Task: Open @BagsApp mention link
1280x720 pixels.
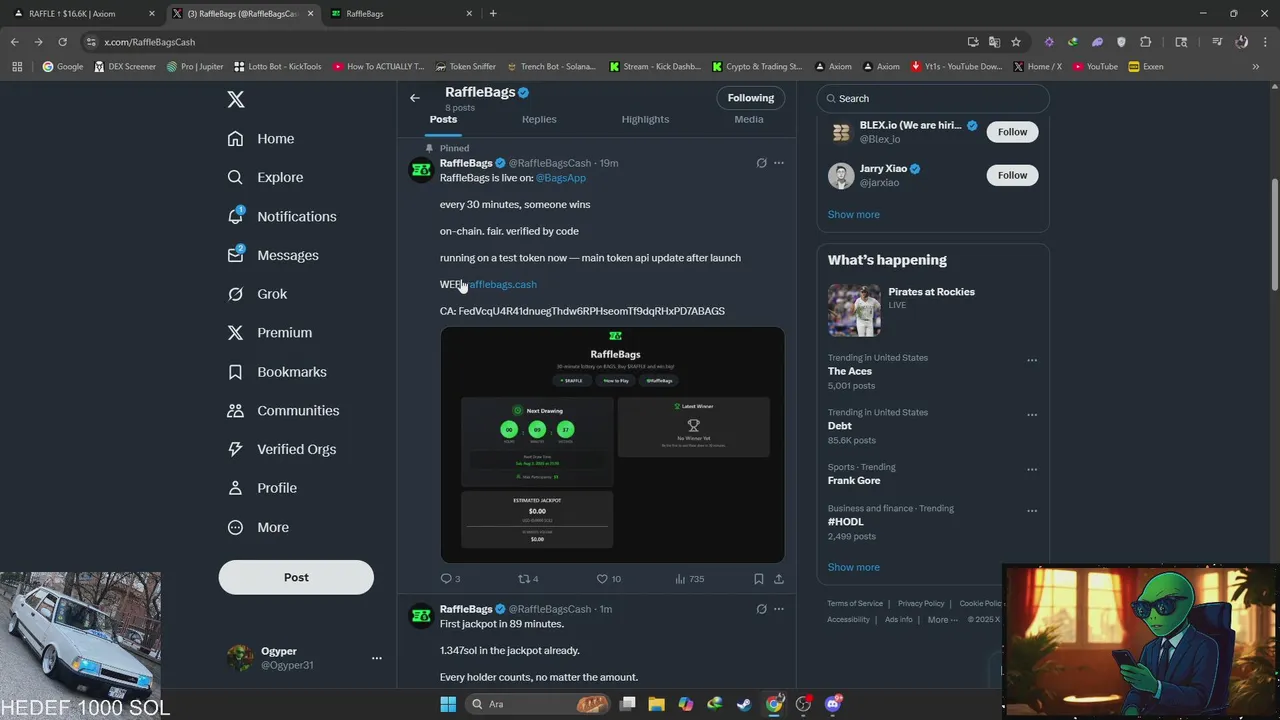Action: click(x=561, y=178)
